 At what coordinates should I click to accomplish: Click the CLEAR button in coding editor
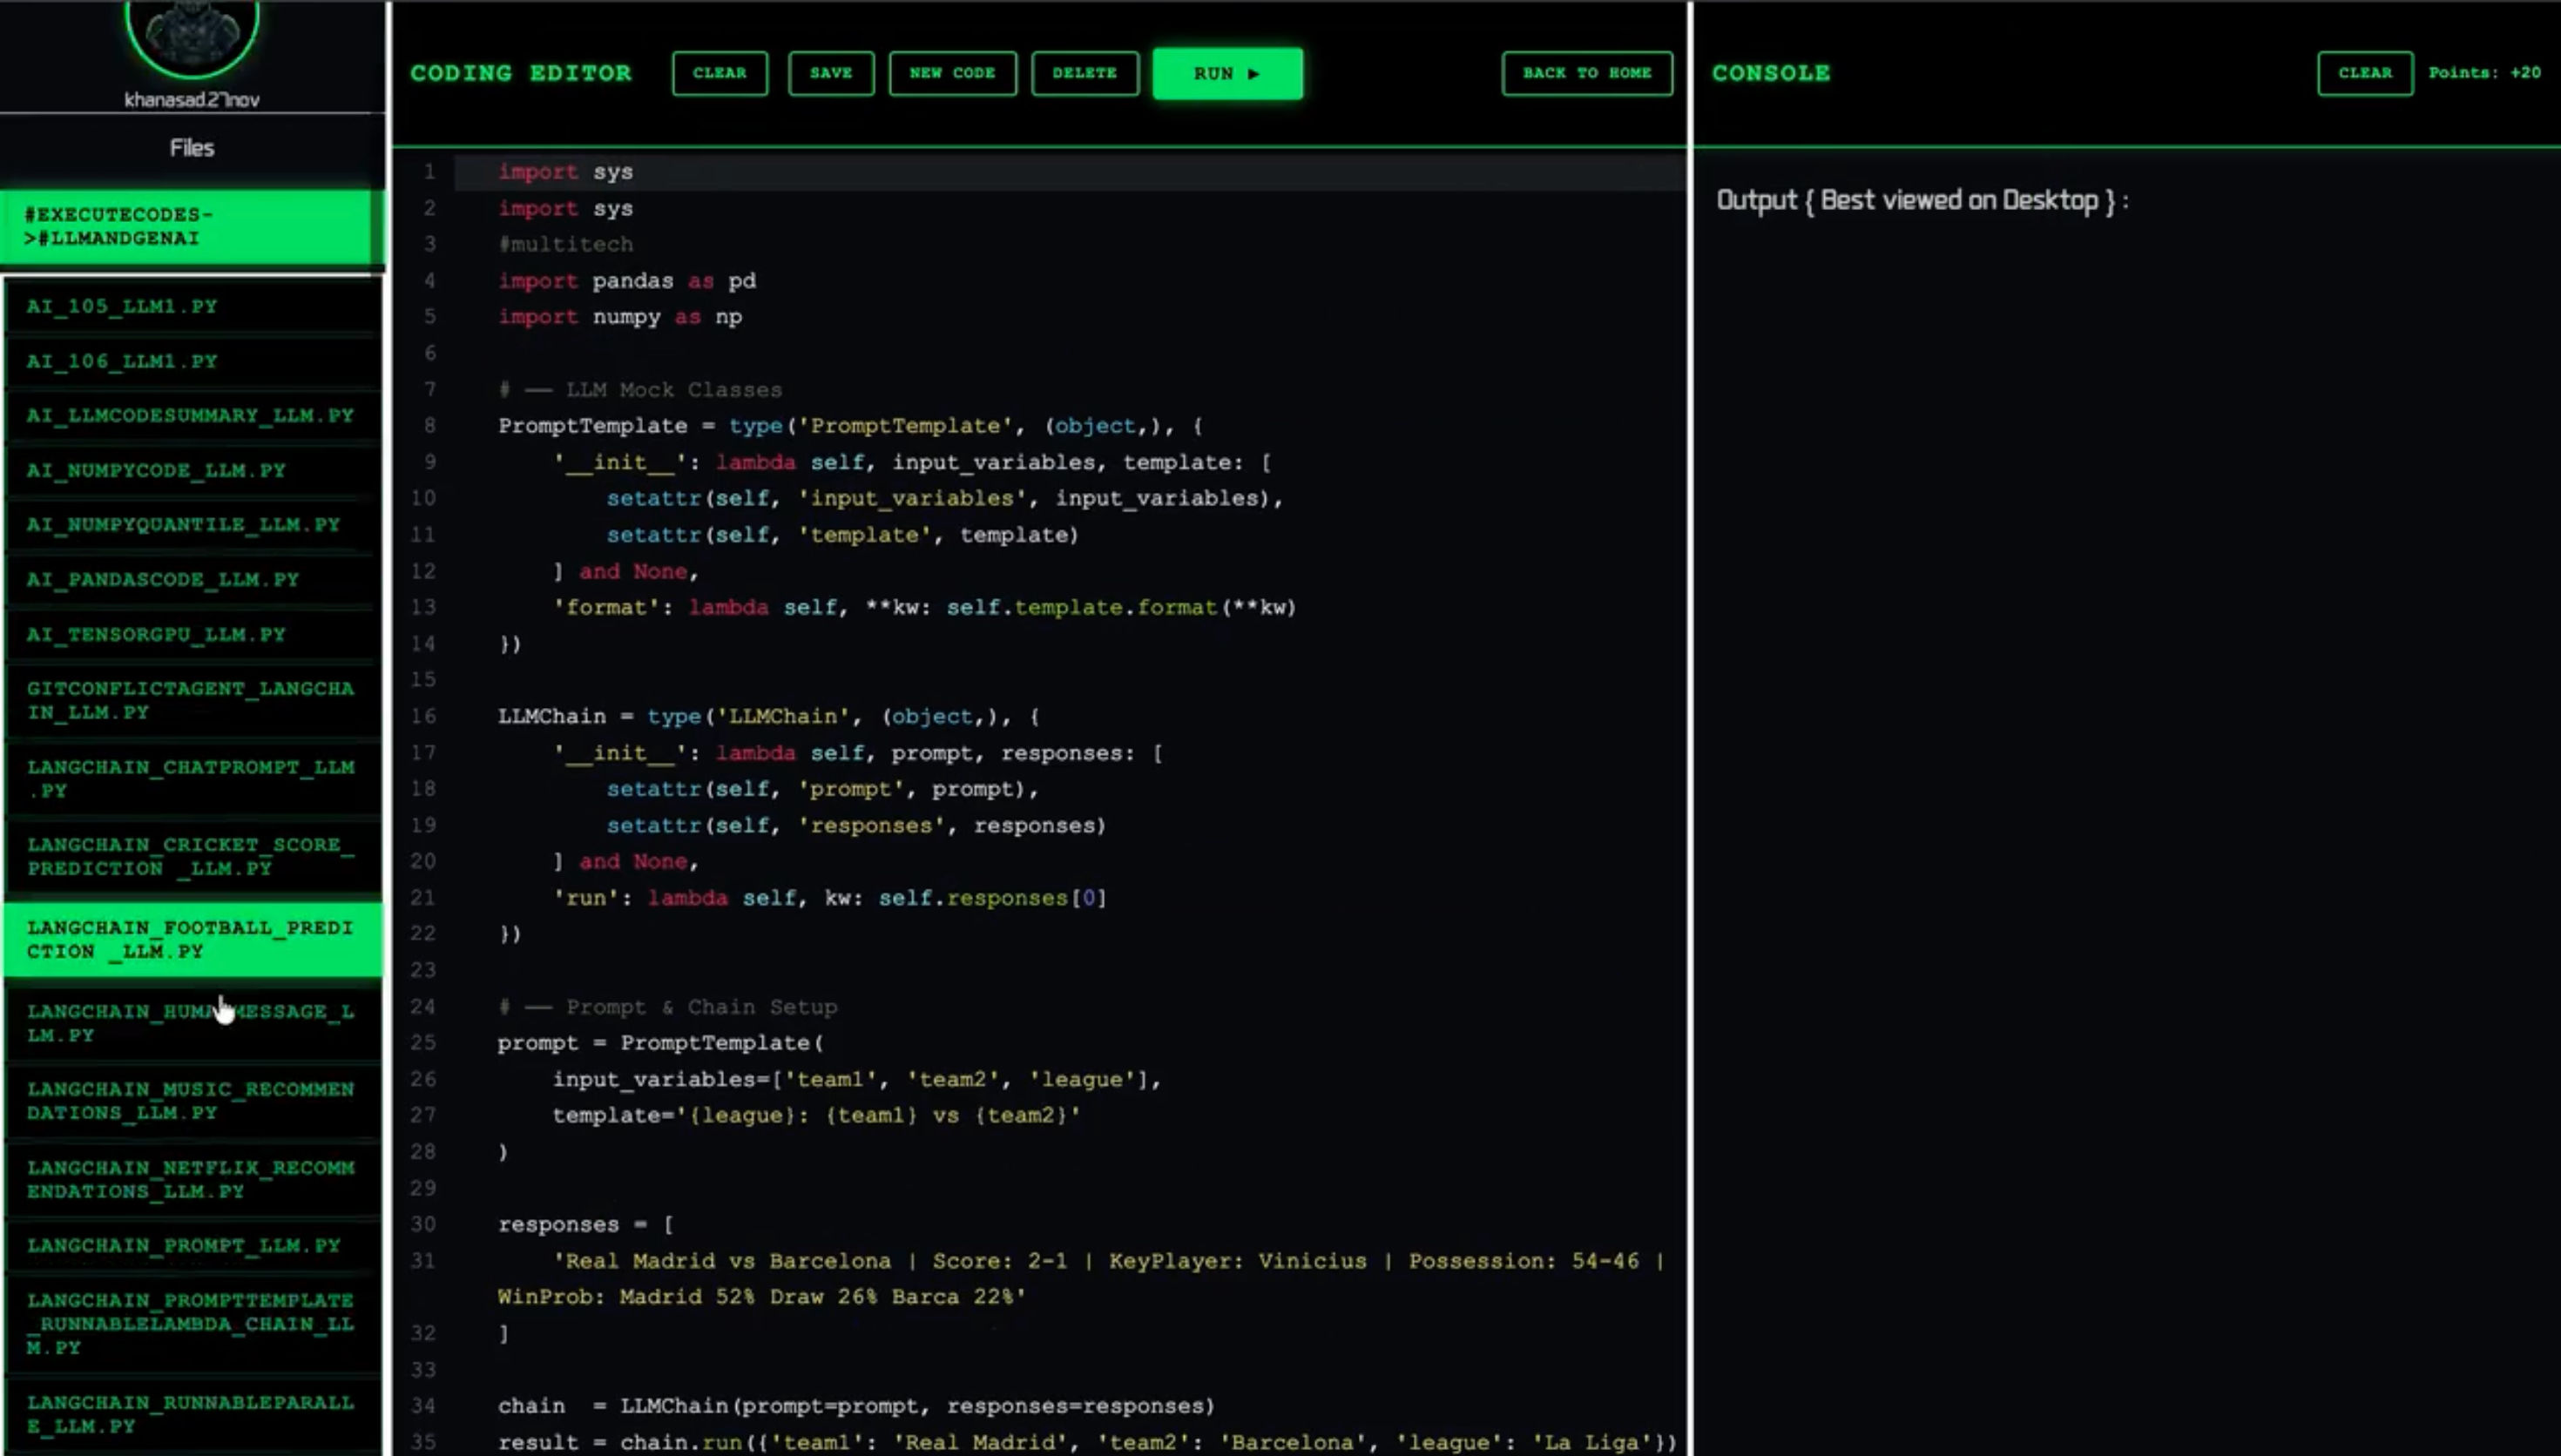click(719, 73)
